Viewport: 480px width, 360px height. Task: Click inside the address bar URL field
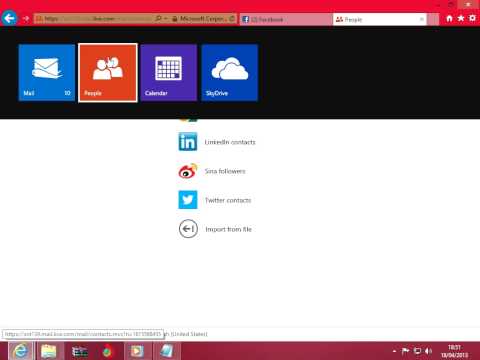point(95,19)
